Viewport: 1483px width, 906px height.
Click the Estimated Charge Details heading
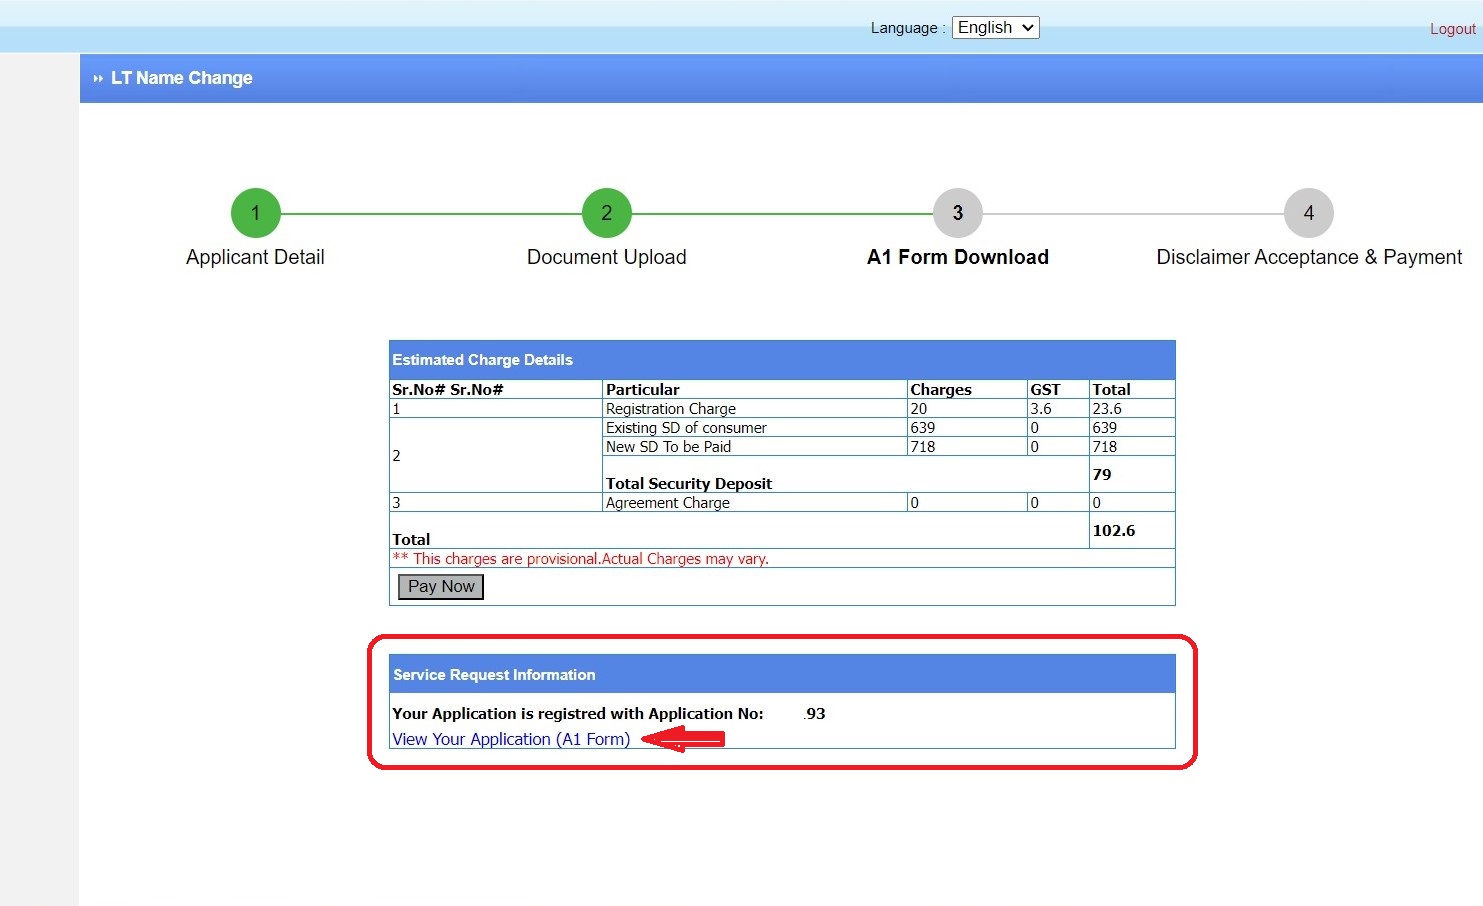pyautogui.click(x=482, y=360)
